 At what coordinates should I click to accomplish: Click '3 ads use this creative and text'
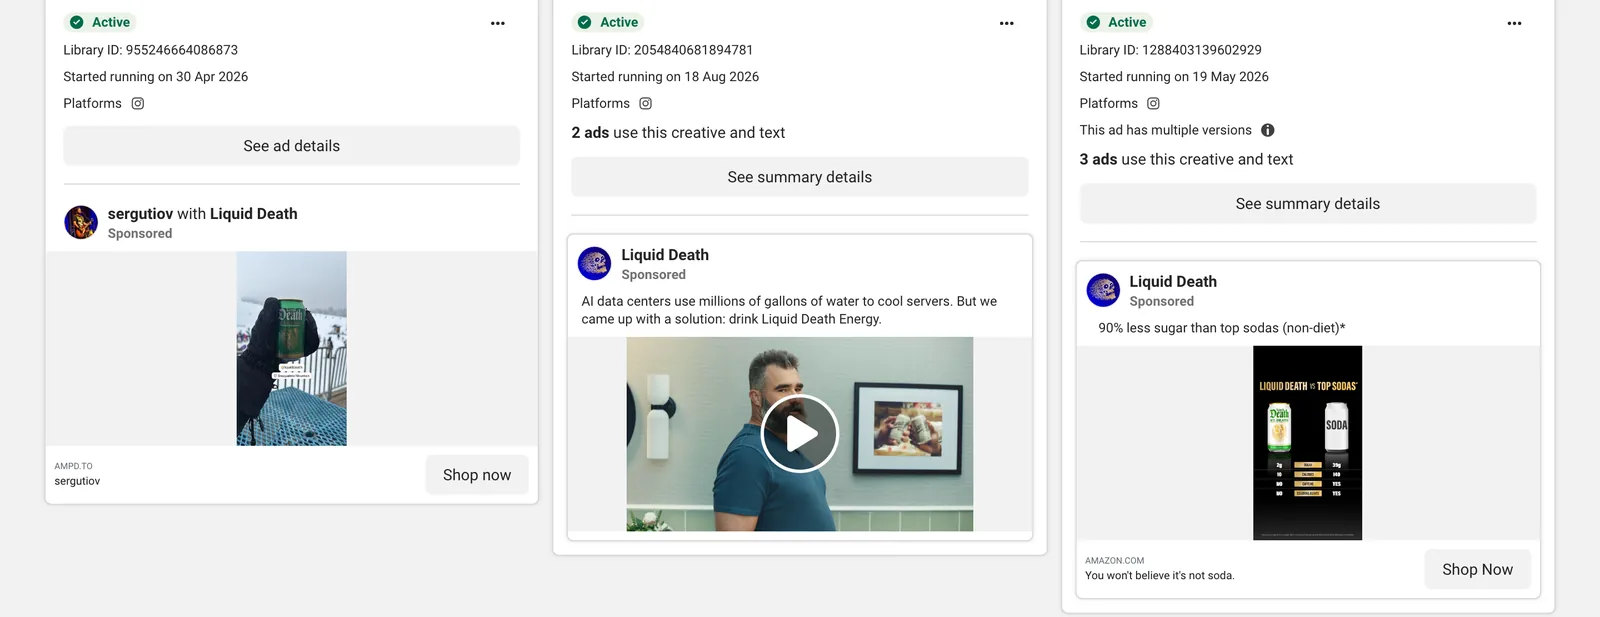[x=1186, y=160]
